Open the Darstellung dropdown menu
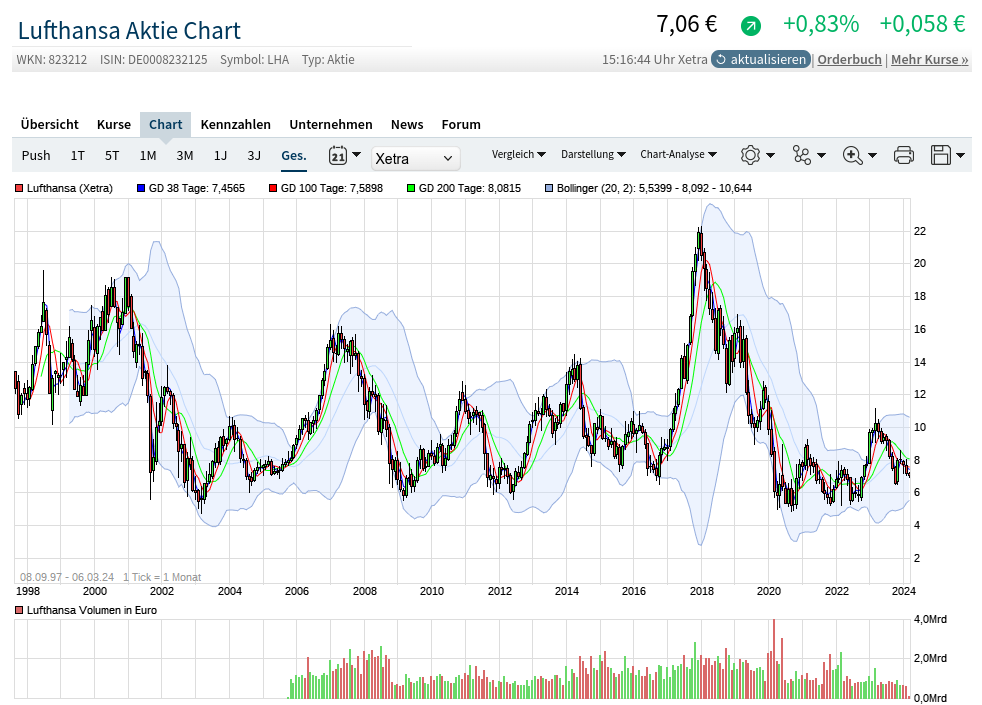Viewport: 982px width, 705px height. click(x=593, y=154)
